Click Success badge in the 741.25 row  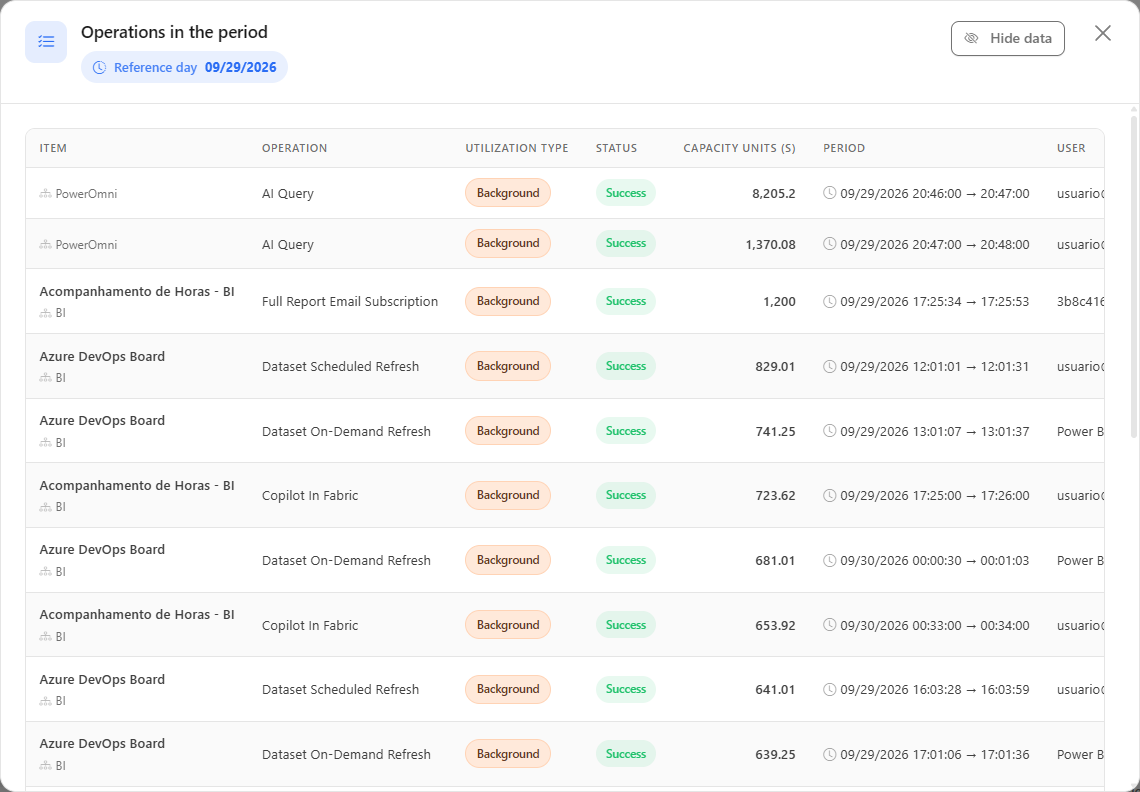625,431
